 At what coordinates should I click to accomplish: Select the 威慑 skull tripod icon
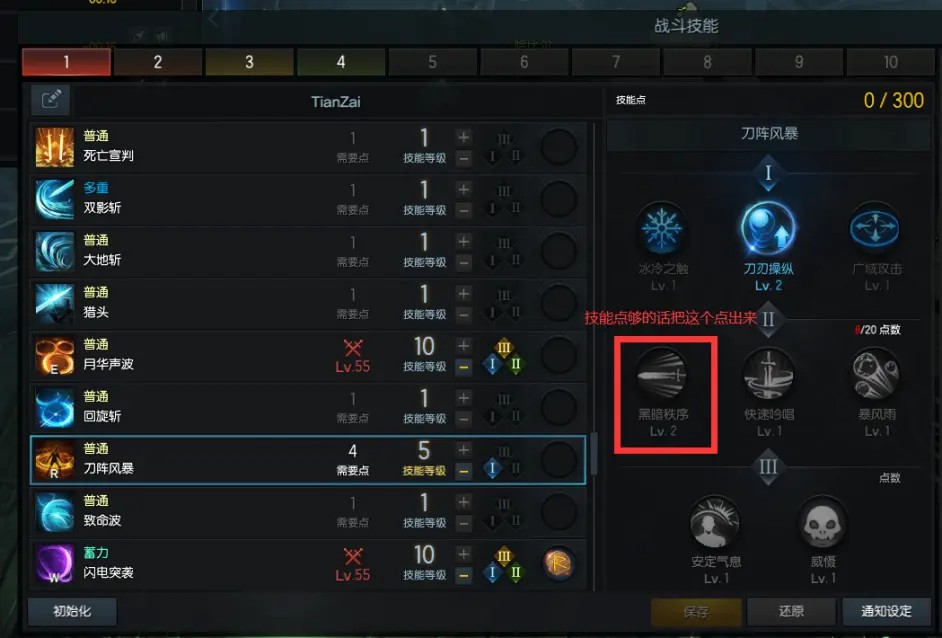[x=822, y=522]
